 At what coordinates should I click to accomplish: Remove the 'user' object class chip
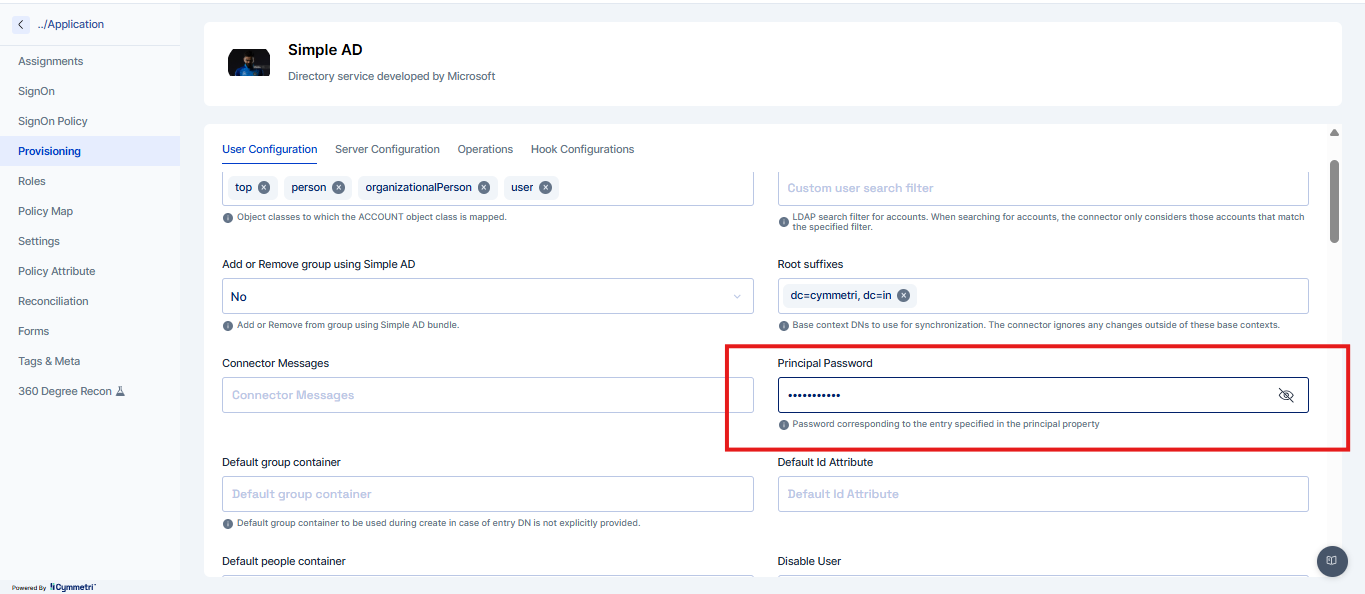(x=545, y=187)
